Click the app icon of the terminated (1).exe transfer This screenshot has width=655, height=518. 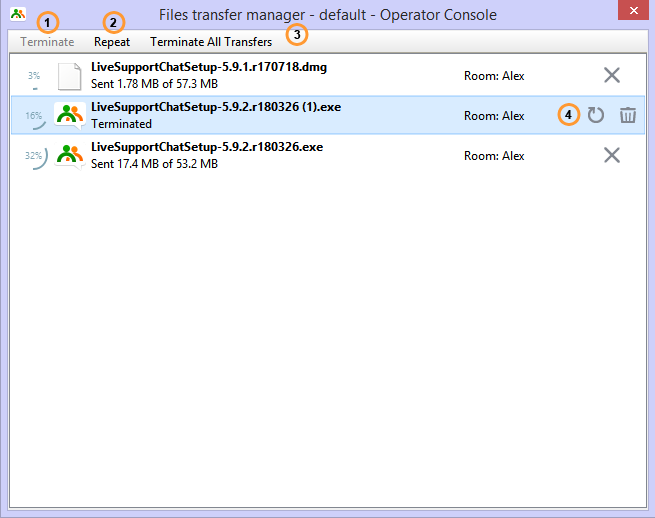click(69, 116)
